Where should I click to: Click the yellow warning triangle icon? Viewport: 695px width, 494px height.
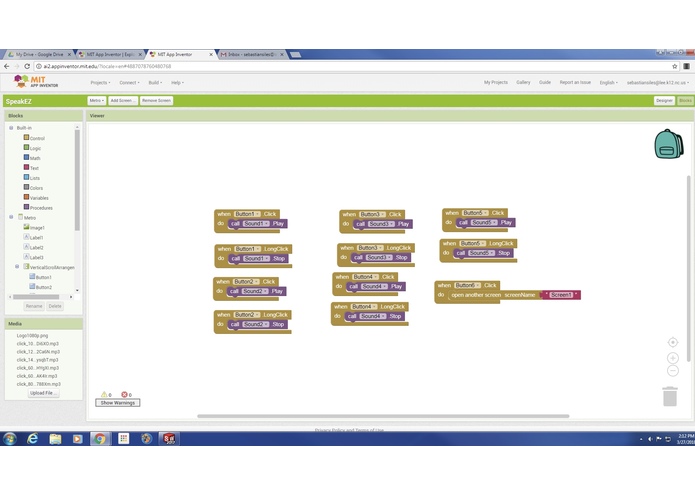coord(104,394)
